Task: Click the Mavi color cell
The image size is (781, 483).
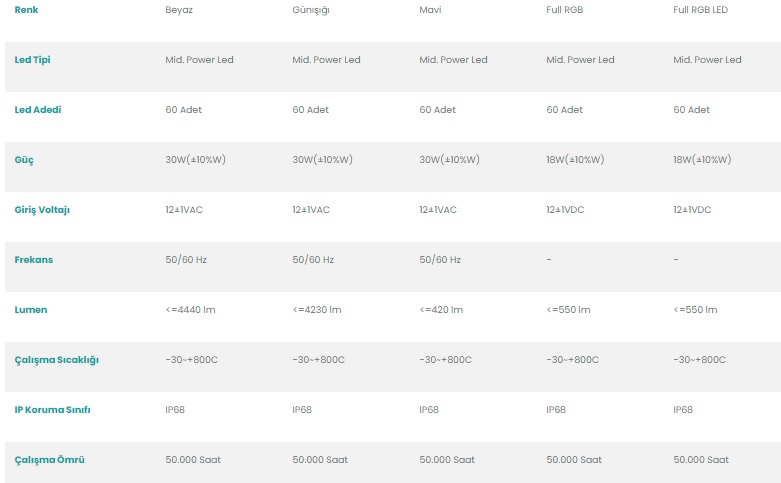Action: point(431,10)
